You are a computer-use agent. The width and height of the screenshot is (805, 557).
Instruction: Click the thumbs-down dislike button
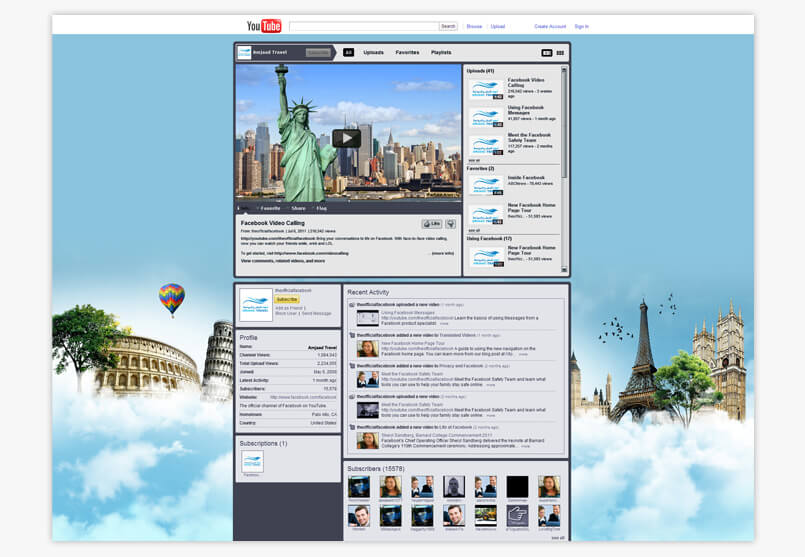click(451, 224)
